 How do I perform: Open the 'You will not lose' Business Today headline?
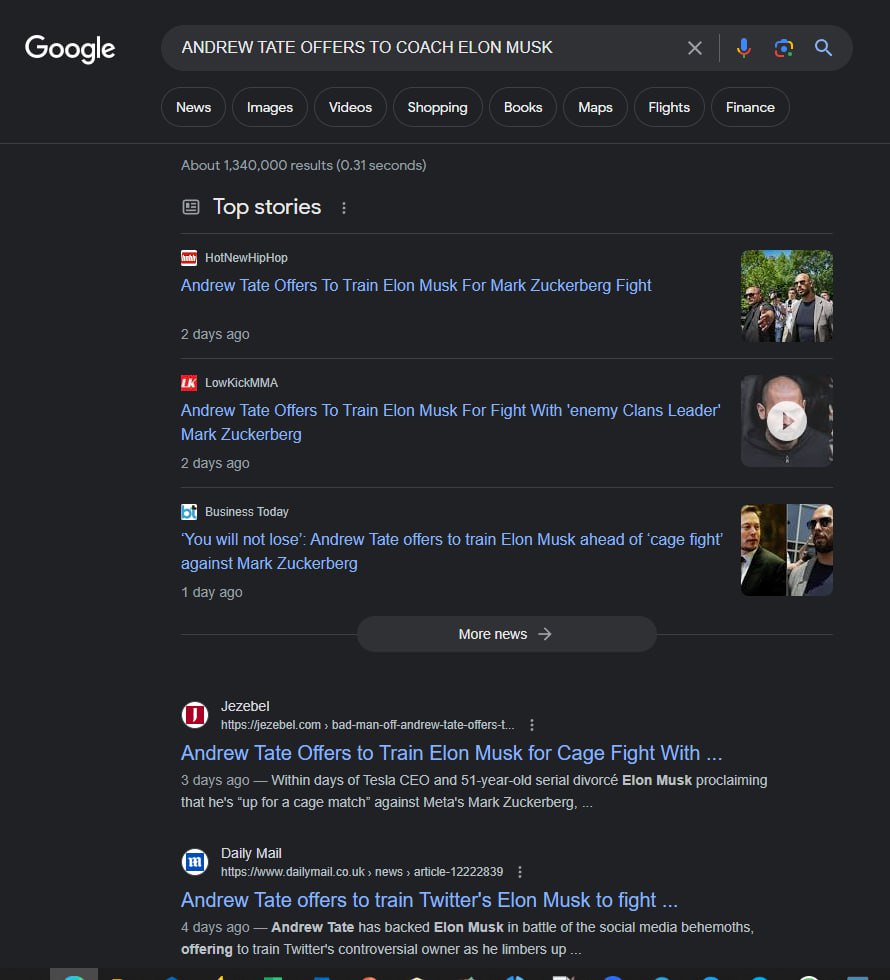pyautogui.click(x=452, y=551)
